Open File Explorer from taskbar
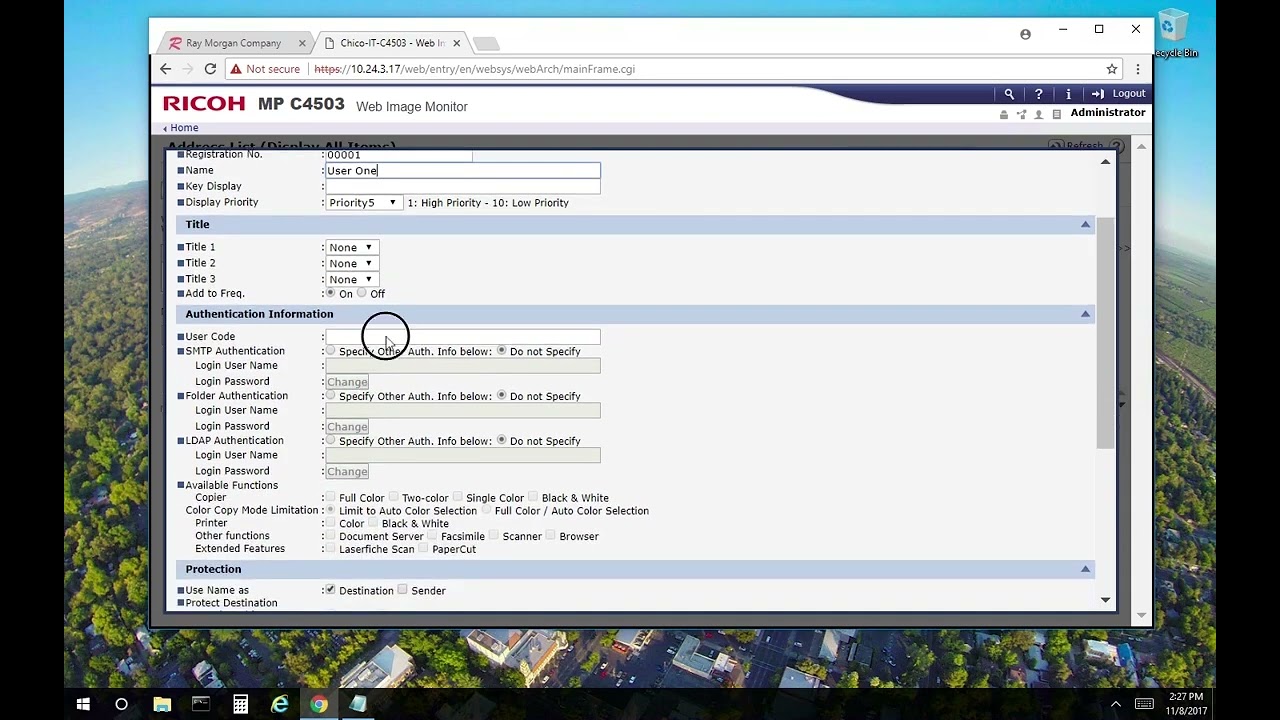Image resolution: width=1280 pixels, height=720 pixels. coord(162,704)
